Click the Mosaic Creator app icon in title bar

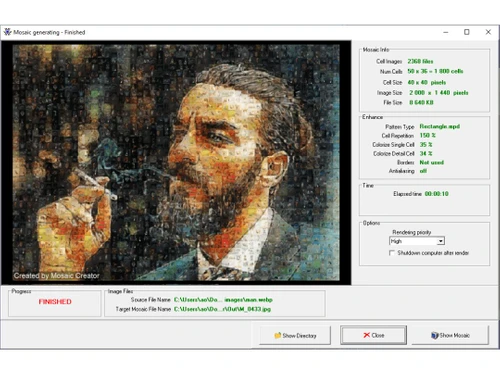(7, 32)
